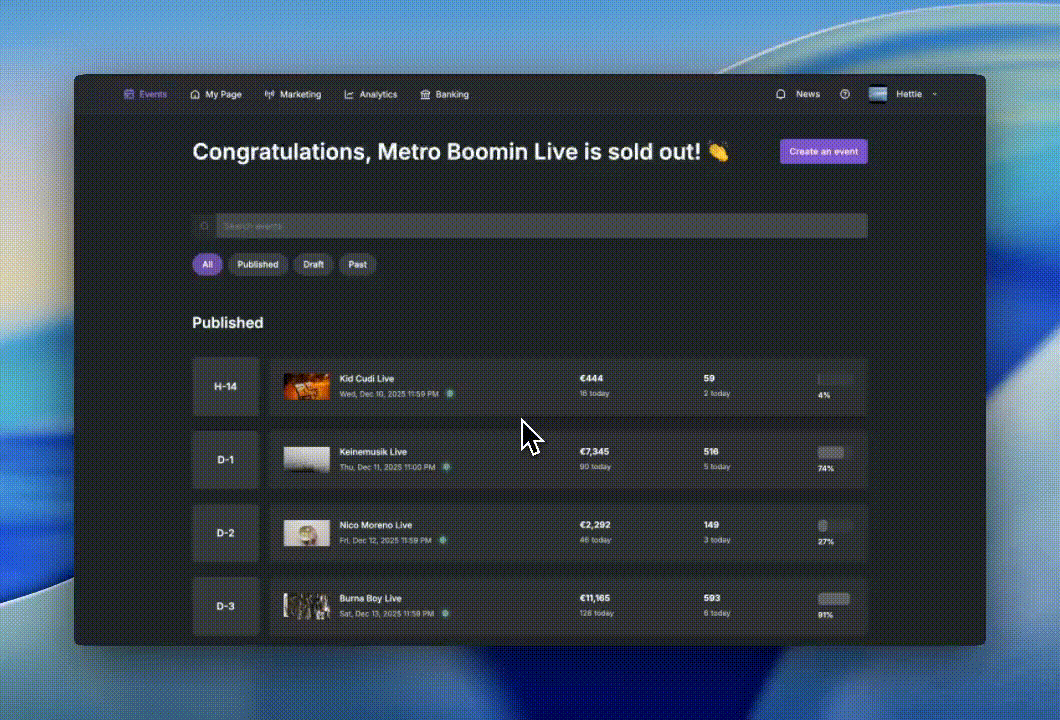Image resolution: width=1060 pixels, height=720 pixels.
Task: Click Hettie's profile avatar
Action: [877, 95]
